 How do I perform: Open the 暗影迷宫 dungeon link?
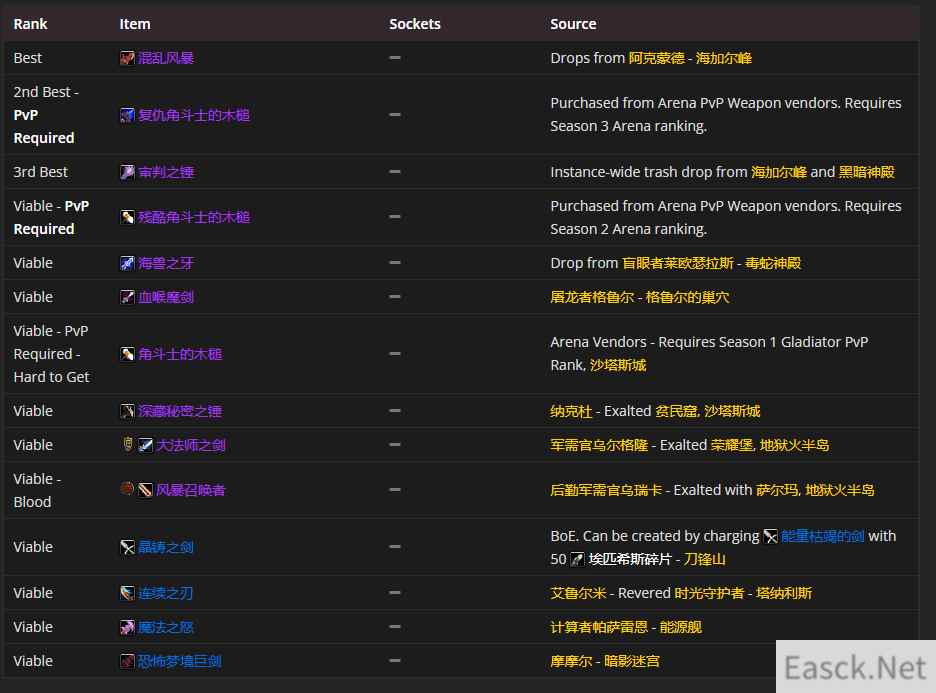click(632, 661)
